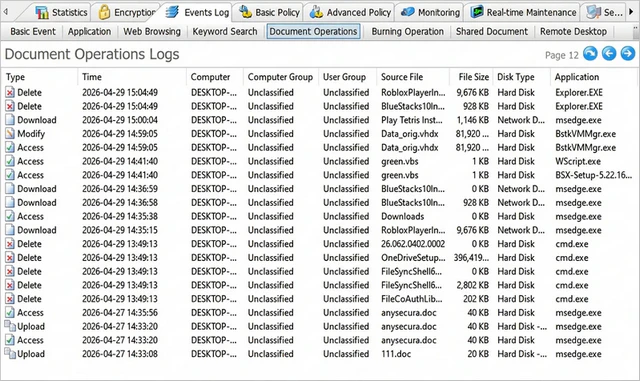Click the BSX-Setup-5.22.16... application cell
Image resolution: width=640 pixels, height=381 pixels.
coord(593,175)
